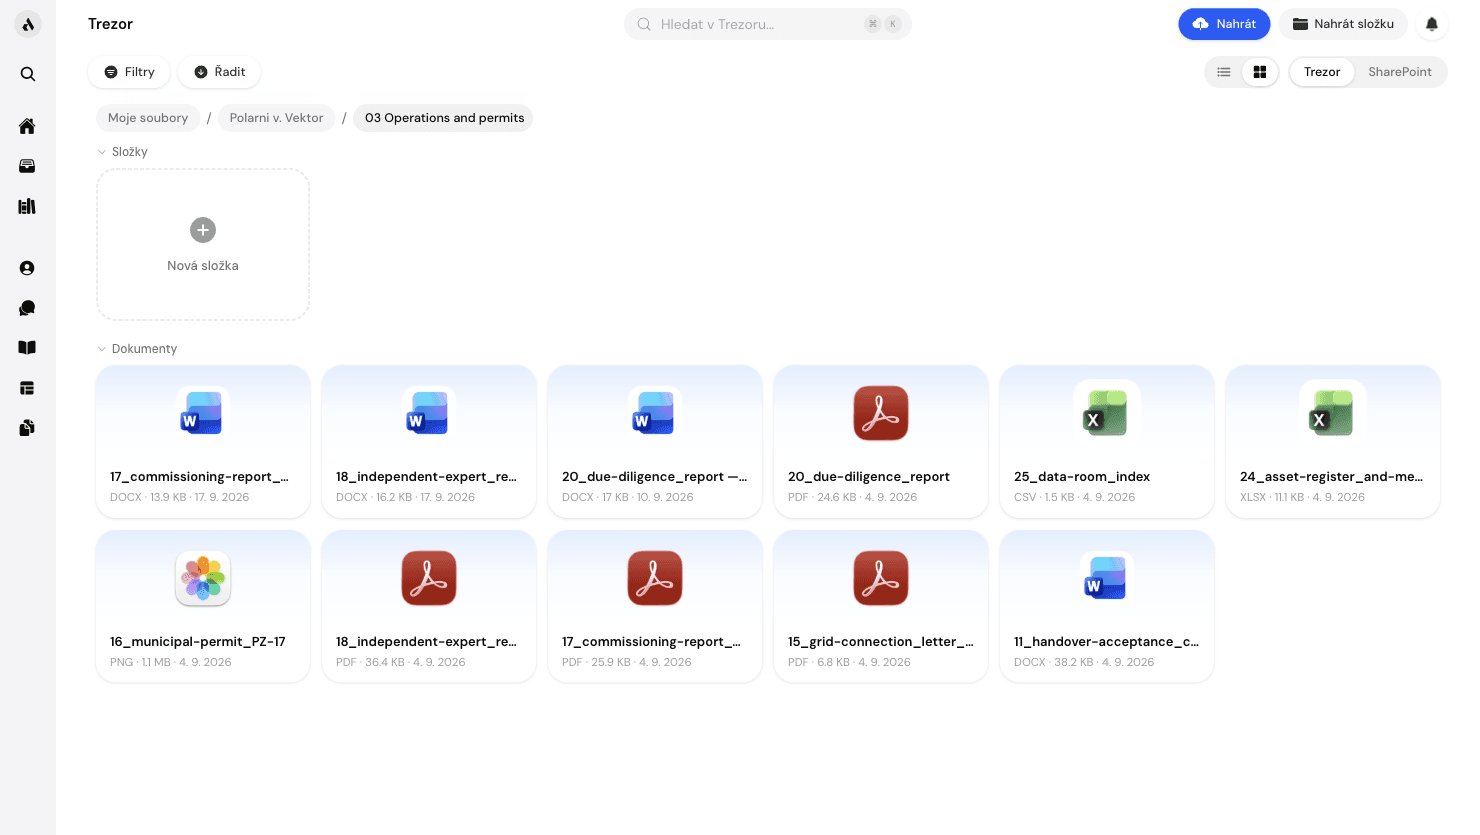Select the Trezor tab
The height and width of the screenshot is (835, 1480).
pos(1322,72)
